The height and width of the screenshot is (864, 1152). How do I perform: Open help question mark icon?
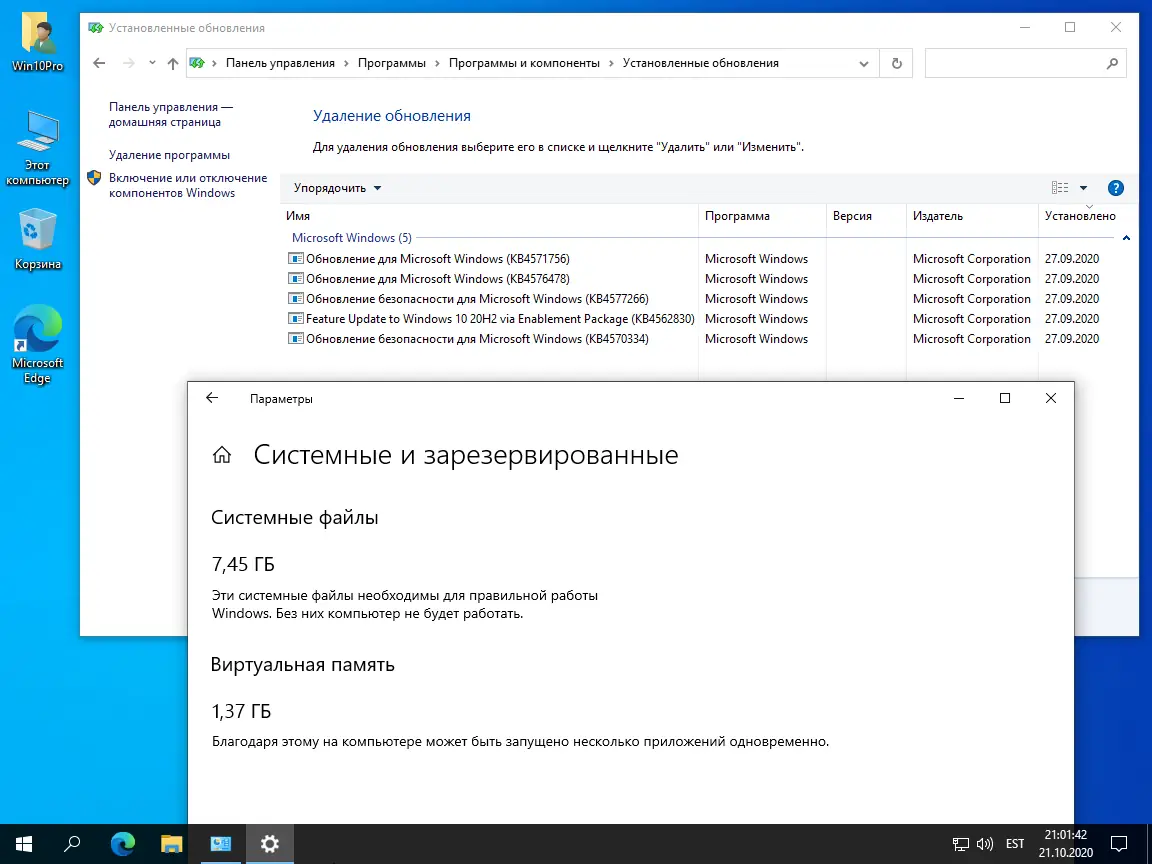coord(1115,188)
